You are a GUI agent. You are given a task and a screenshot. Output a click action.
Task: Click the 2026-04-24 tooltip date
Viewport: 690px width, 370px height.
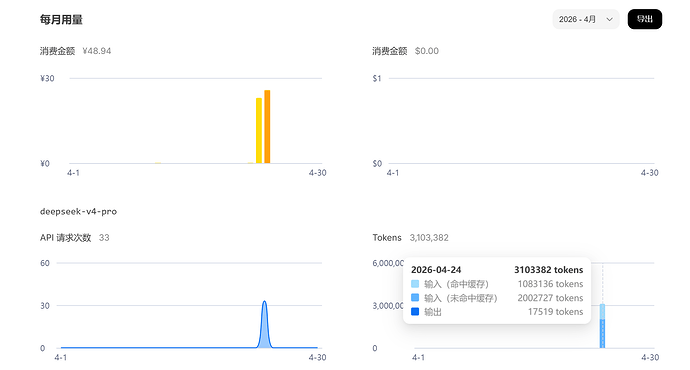[436, 270]
